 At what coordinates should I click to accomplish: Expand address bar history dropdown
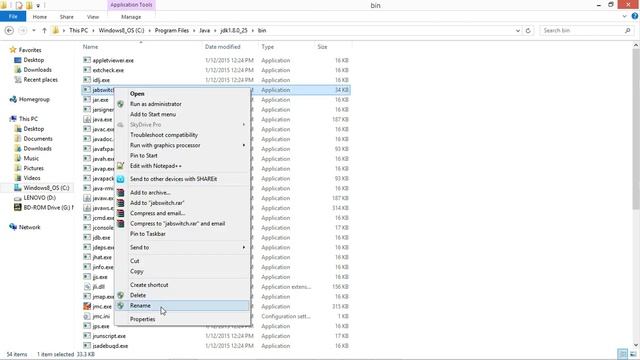pyautogui.click(x=518, y=31)
